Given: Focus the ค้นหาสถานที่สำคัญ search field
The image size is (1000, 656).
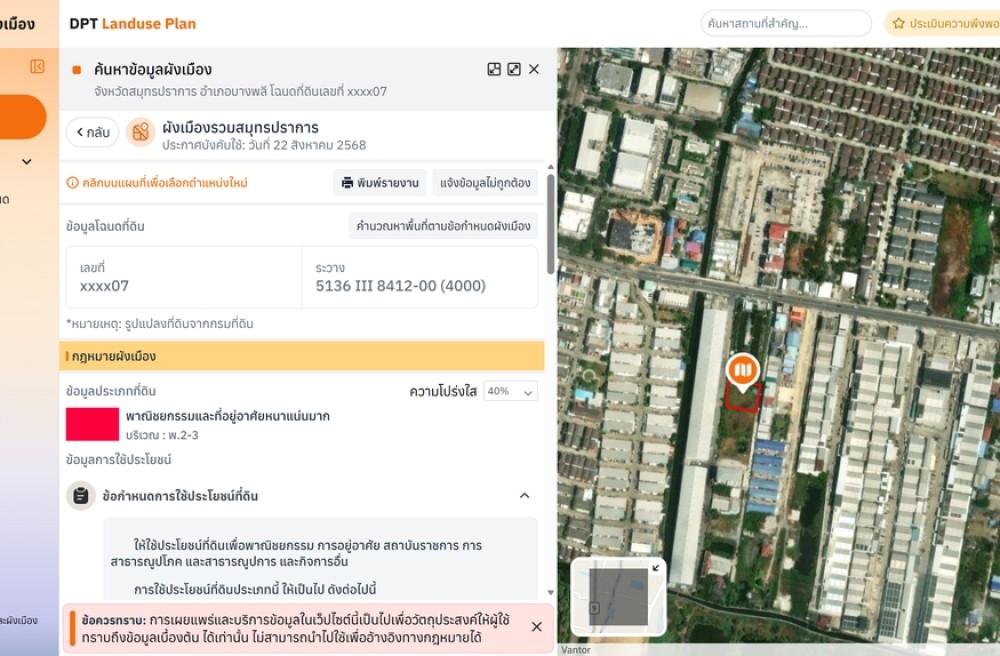Looking at the screenshot, I should tap(786, 24).
